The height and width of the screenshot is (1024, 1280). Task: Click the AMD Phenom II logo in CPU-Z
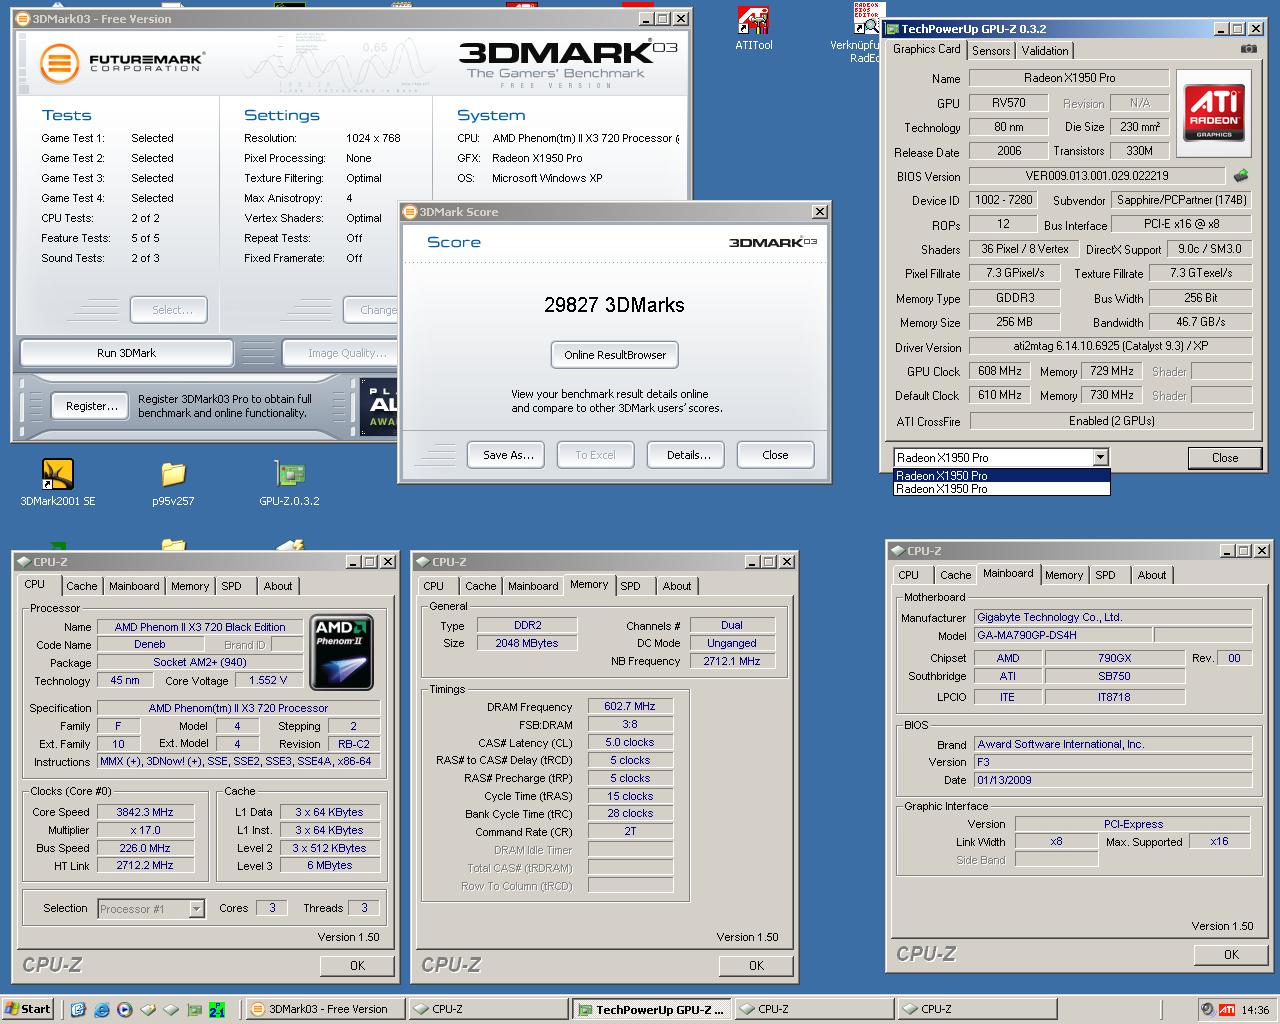[x=342, y=653]
